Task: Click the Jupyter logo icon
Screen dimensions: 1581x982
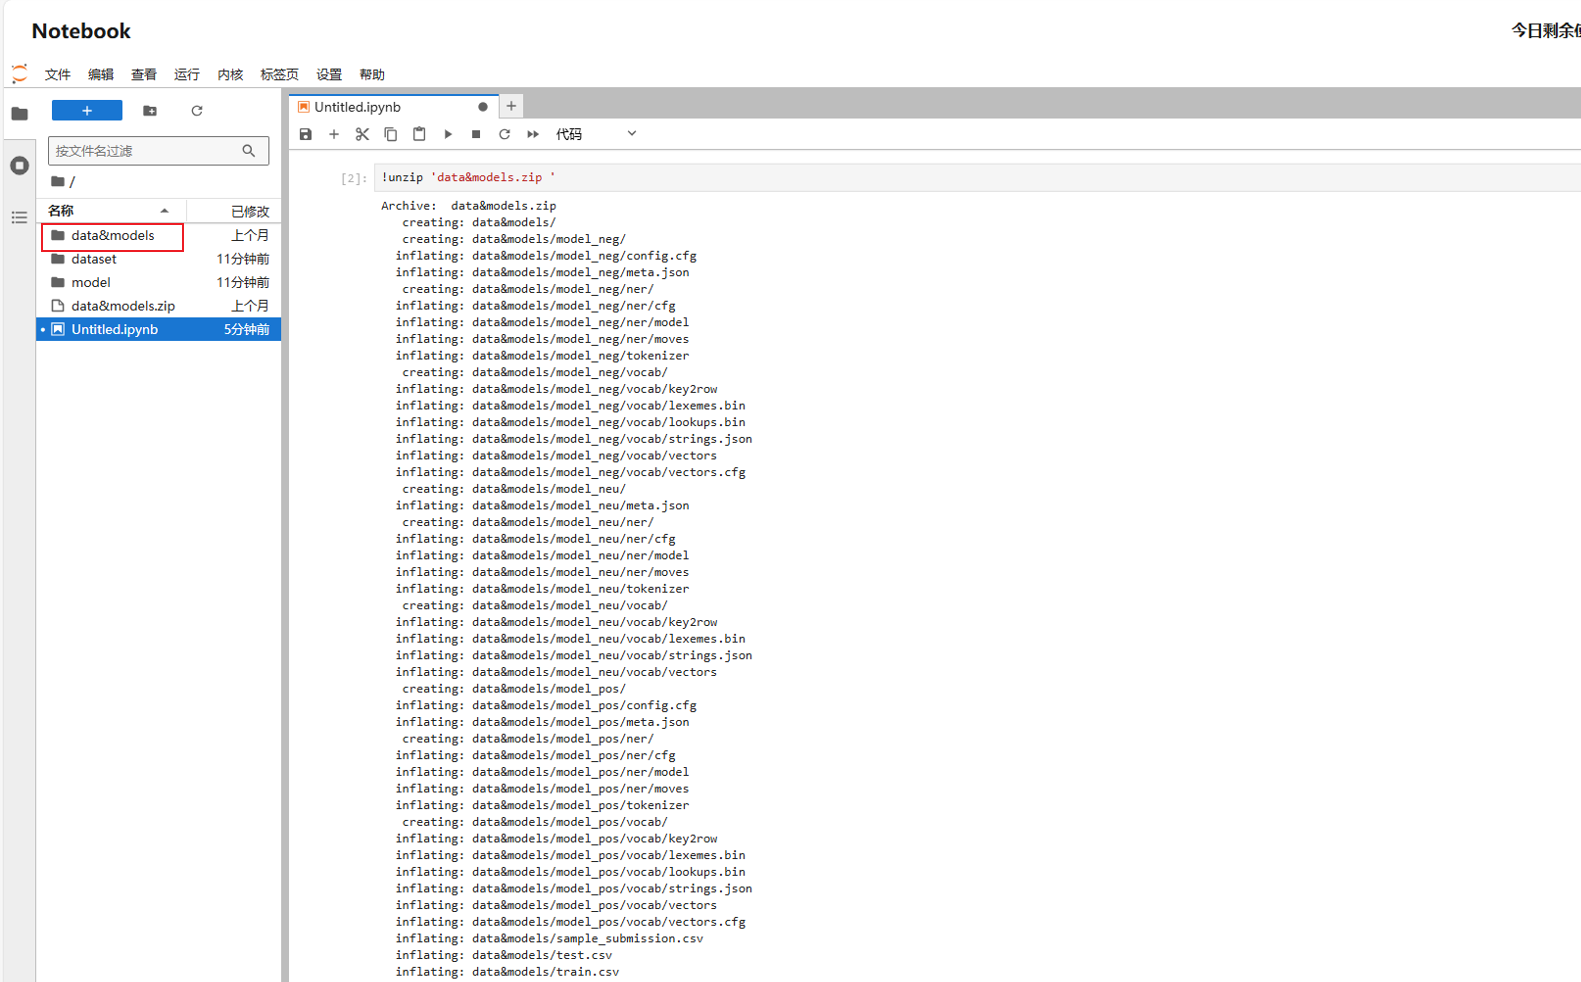Action: (19, 74)
